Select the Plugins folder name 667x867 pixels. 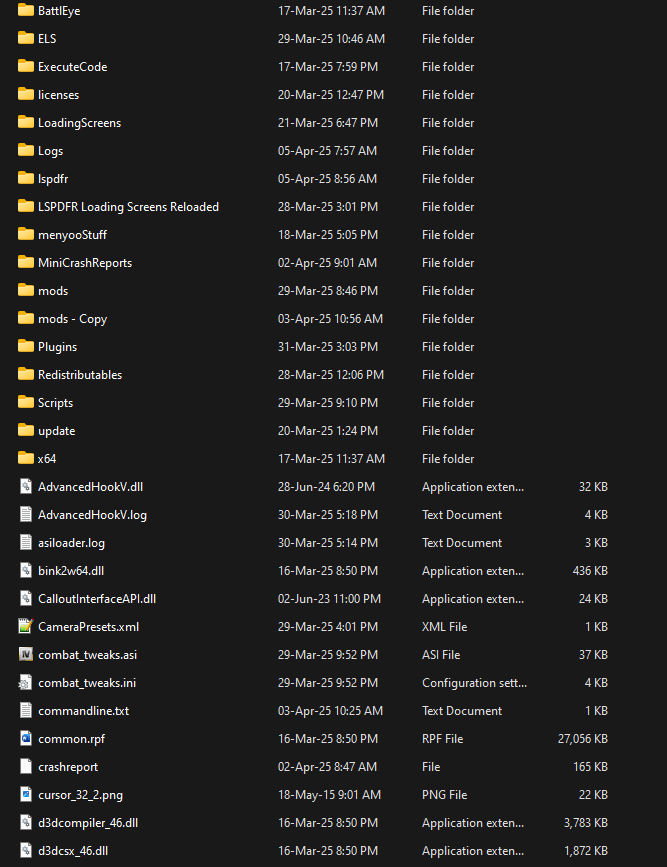58,347
